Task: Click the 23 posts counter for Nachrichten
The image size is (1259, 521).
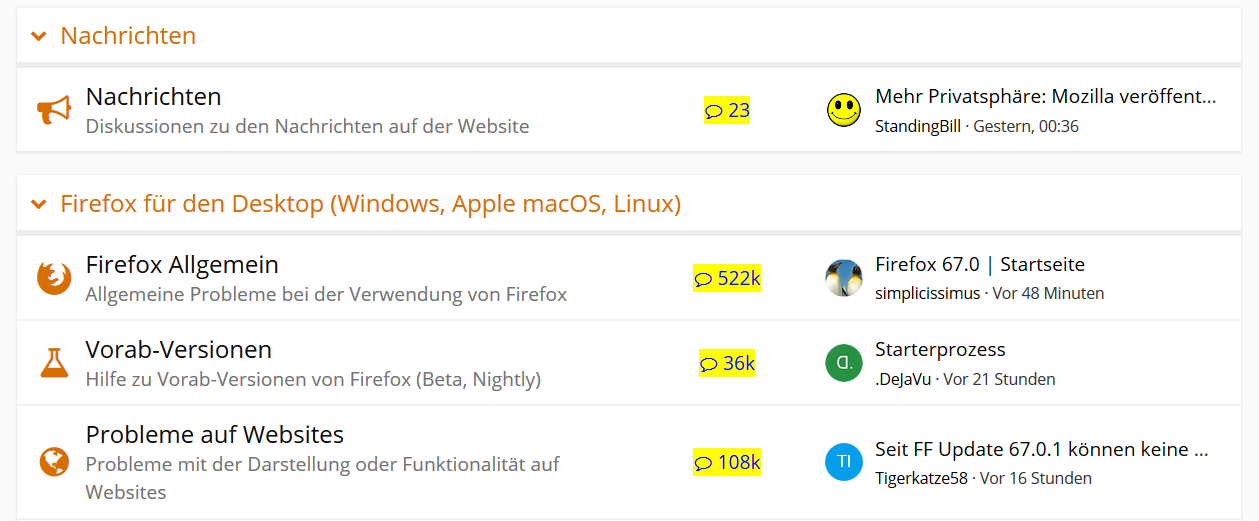Action: pyautogui.click(x=727, y=110)
